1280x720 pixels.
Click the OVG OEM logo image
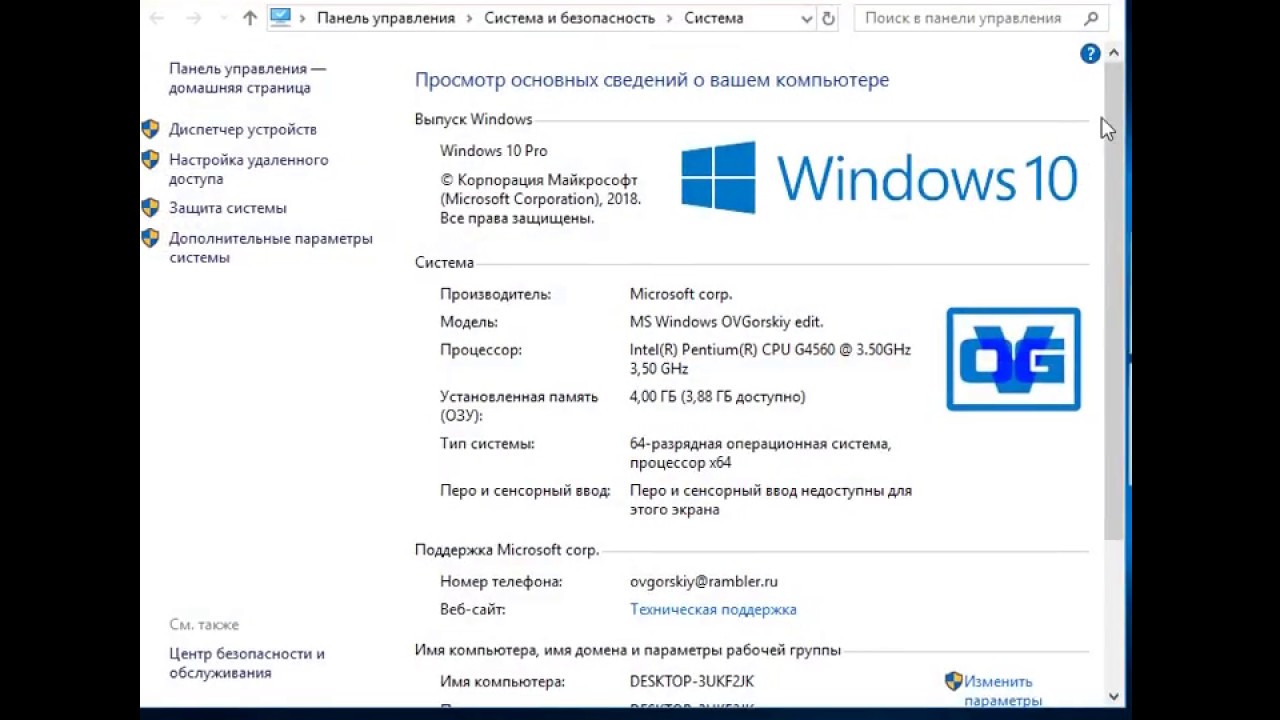pyautogui.click(x=1013, y=359)
